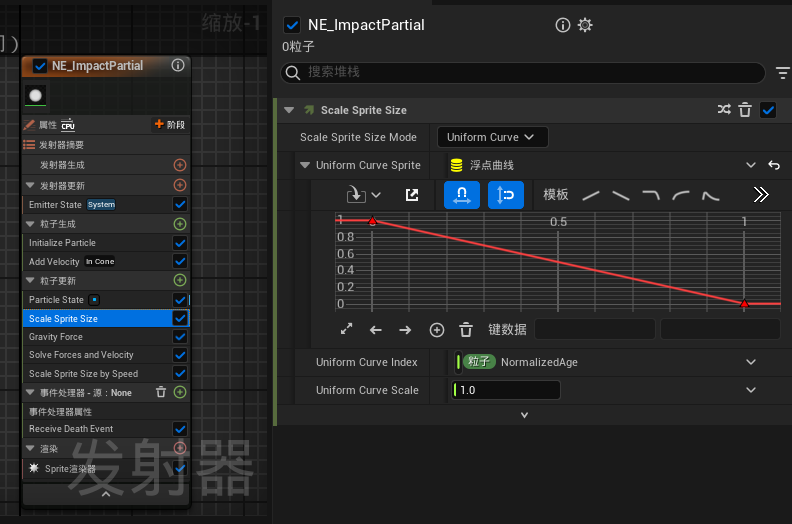Toggle vertical axis snapping button
The image size is (792, 524).
coord(506,195)
